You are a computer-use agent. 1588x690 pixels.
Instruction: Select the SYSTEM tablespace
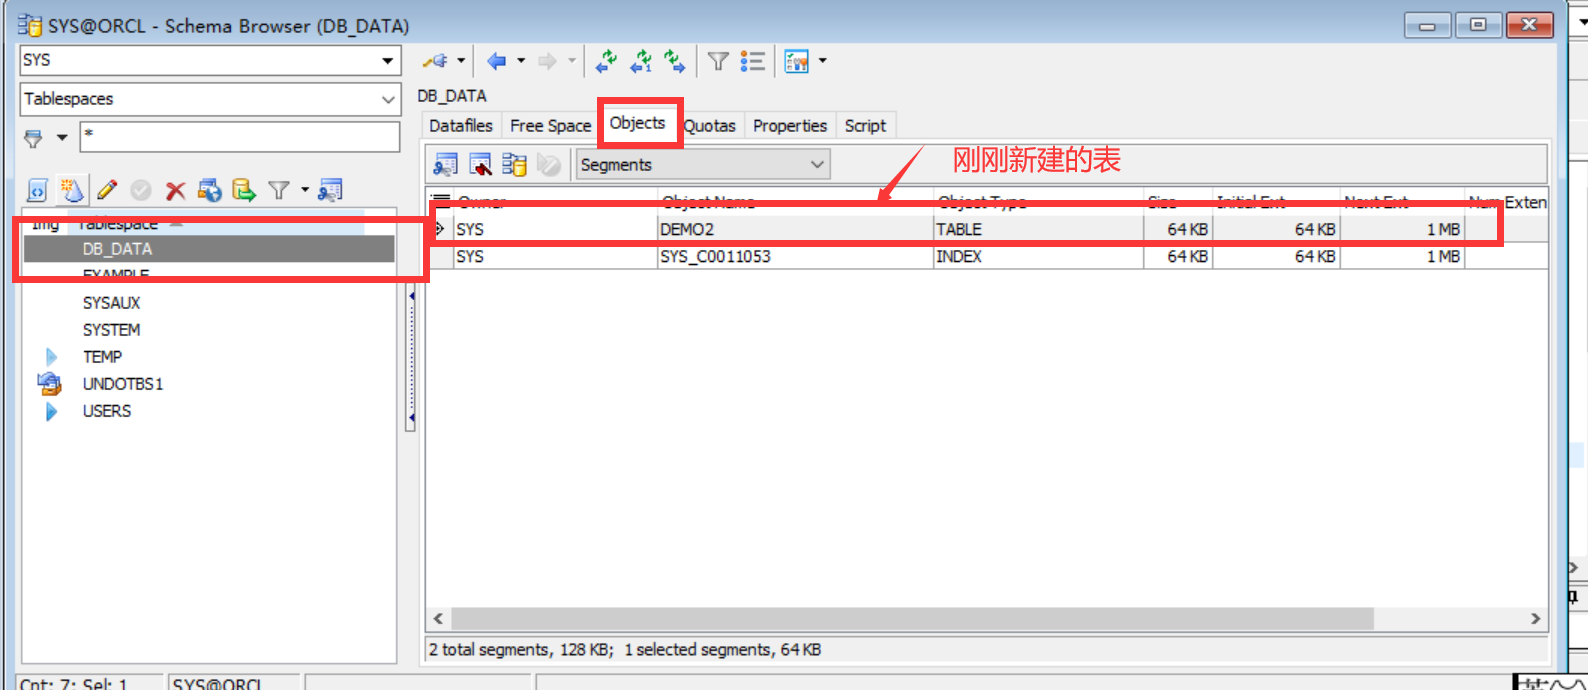[111, 330]
